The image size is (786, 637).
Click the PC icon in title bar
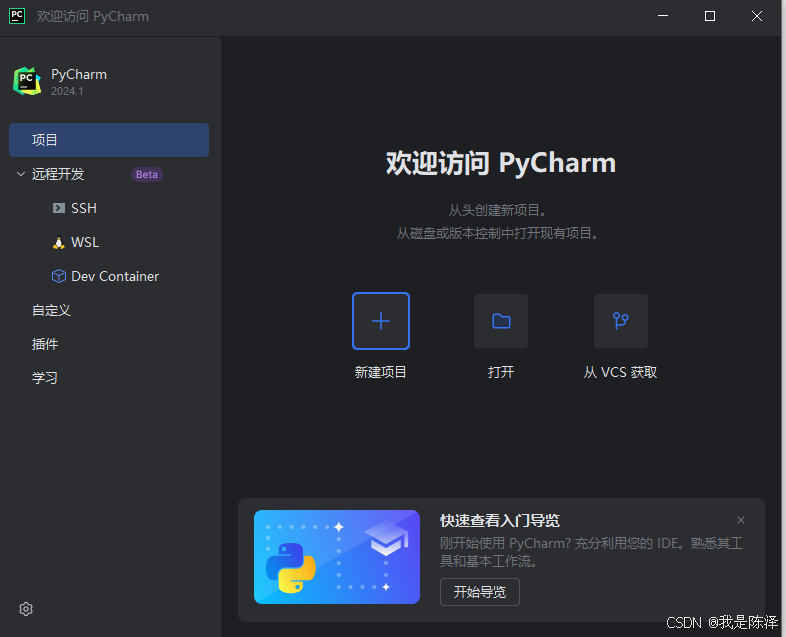(17, 16)
